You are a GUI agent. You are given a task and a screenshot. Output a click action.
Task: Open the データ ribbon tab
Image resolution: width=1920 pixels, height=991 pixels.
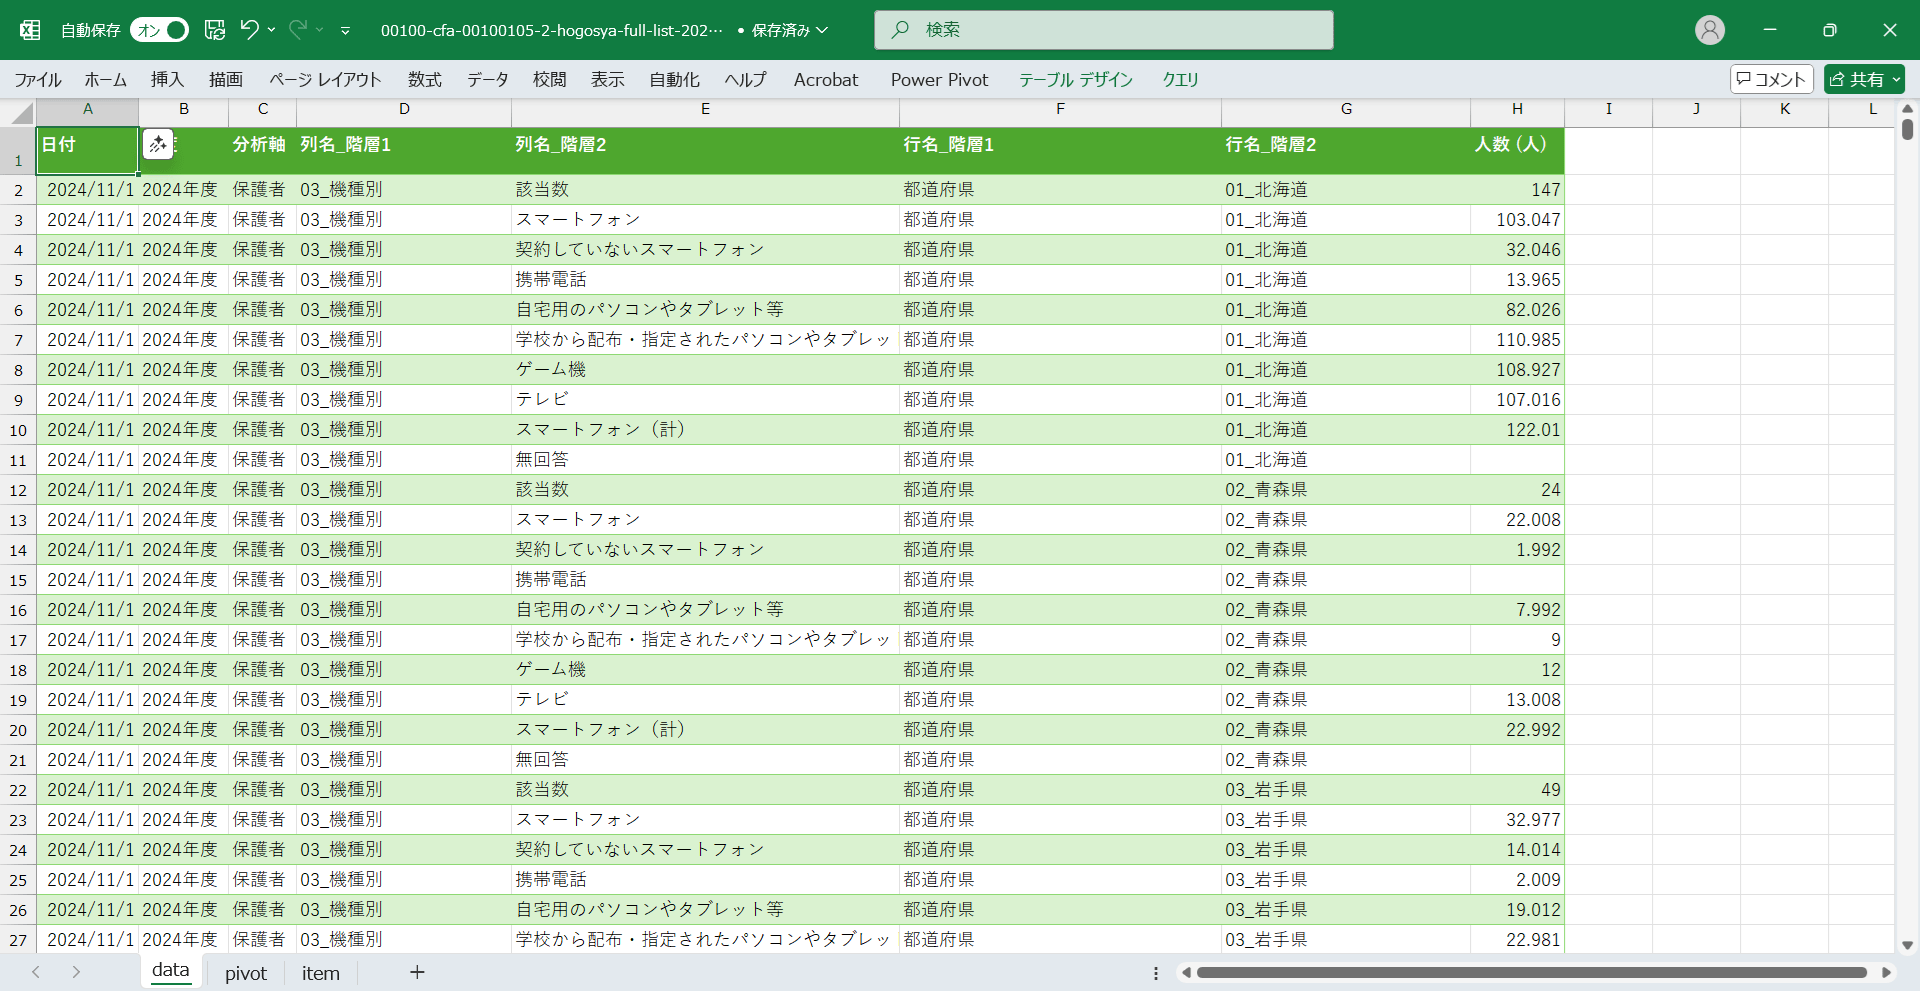click(487, 80)
